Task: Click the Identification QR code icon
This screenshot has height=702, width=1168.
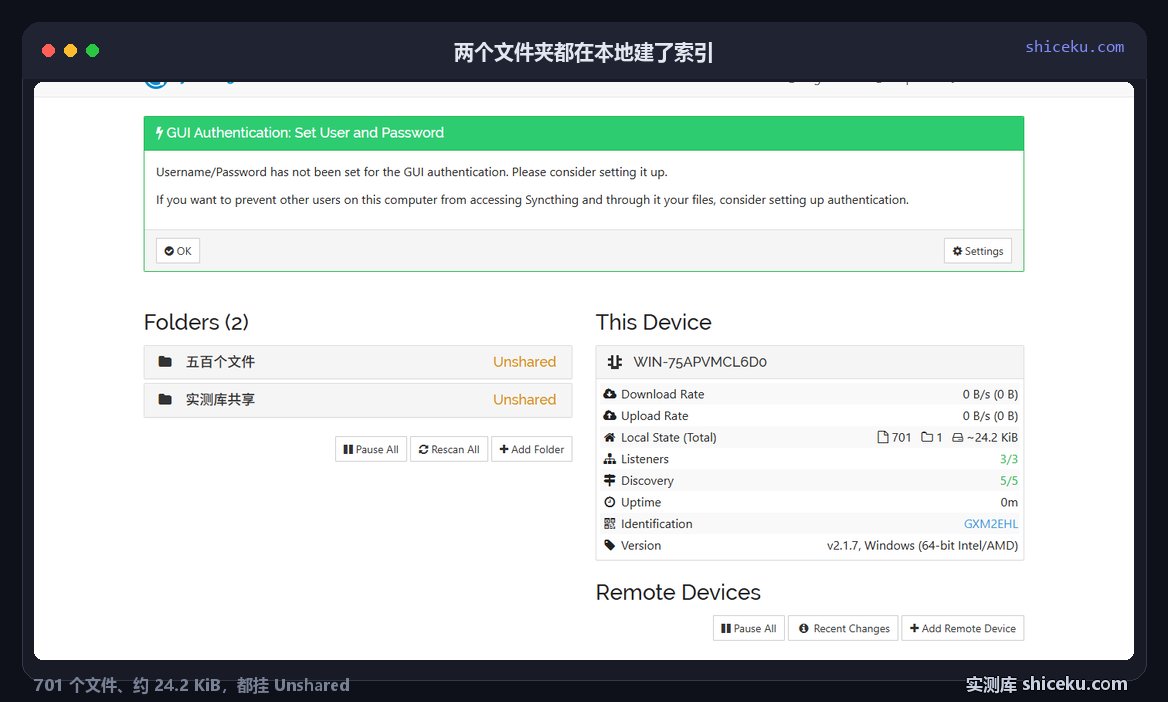Action: (x=609, y=524)
